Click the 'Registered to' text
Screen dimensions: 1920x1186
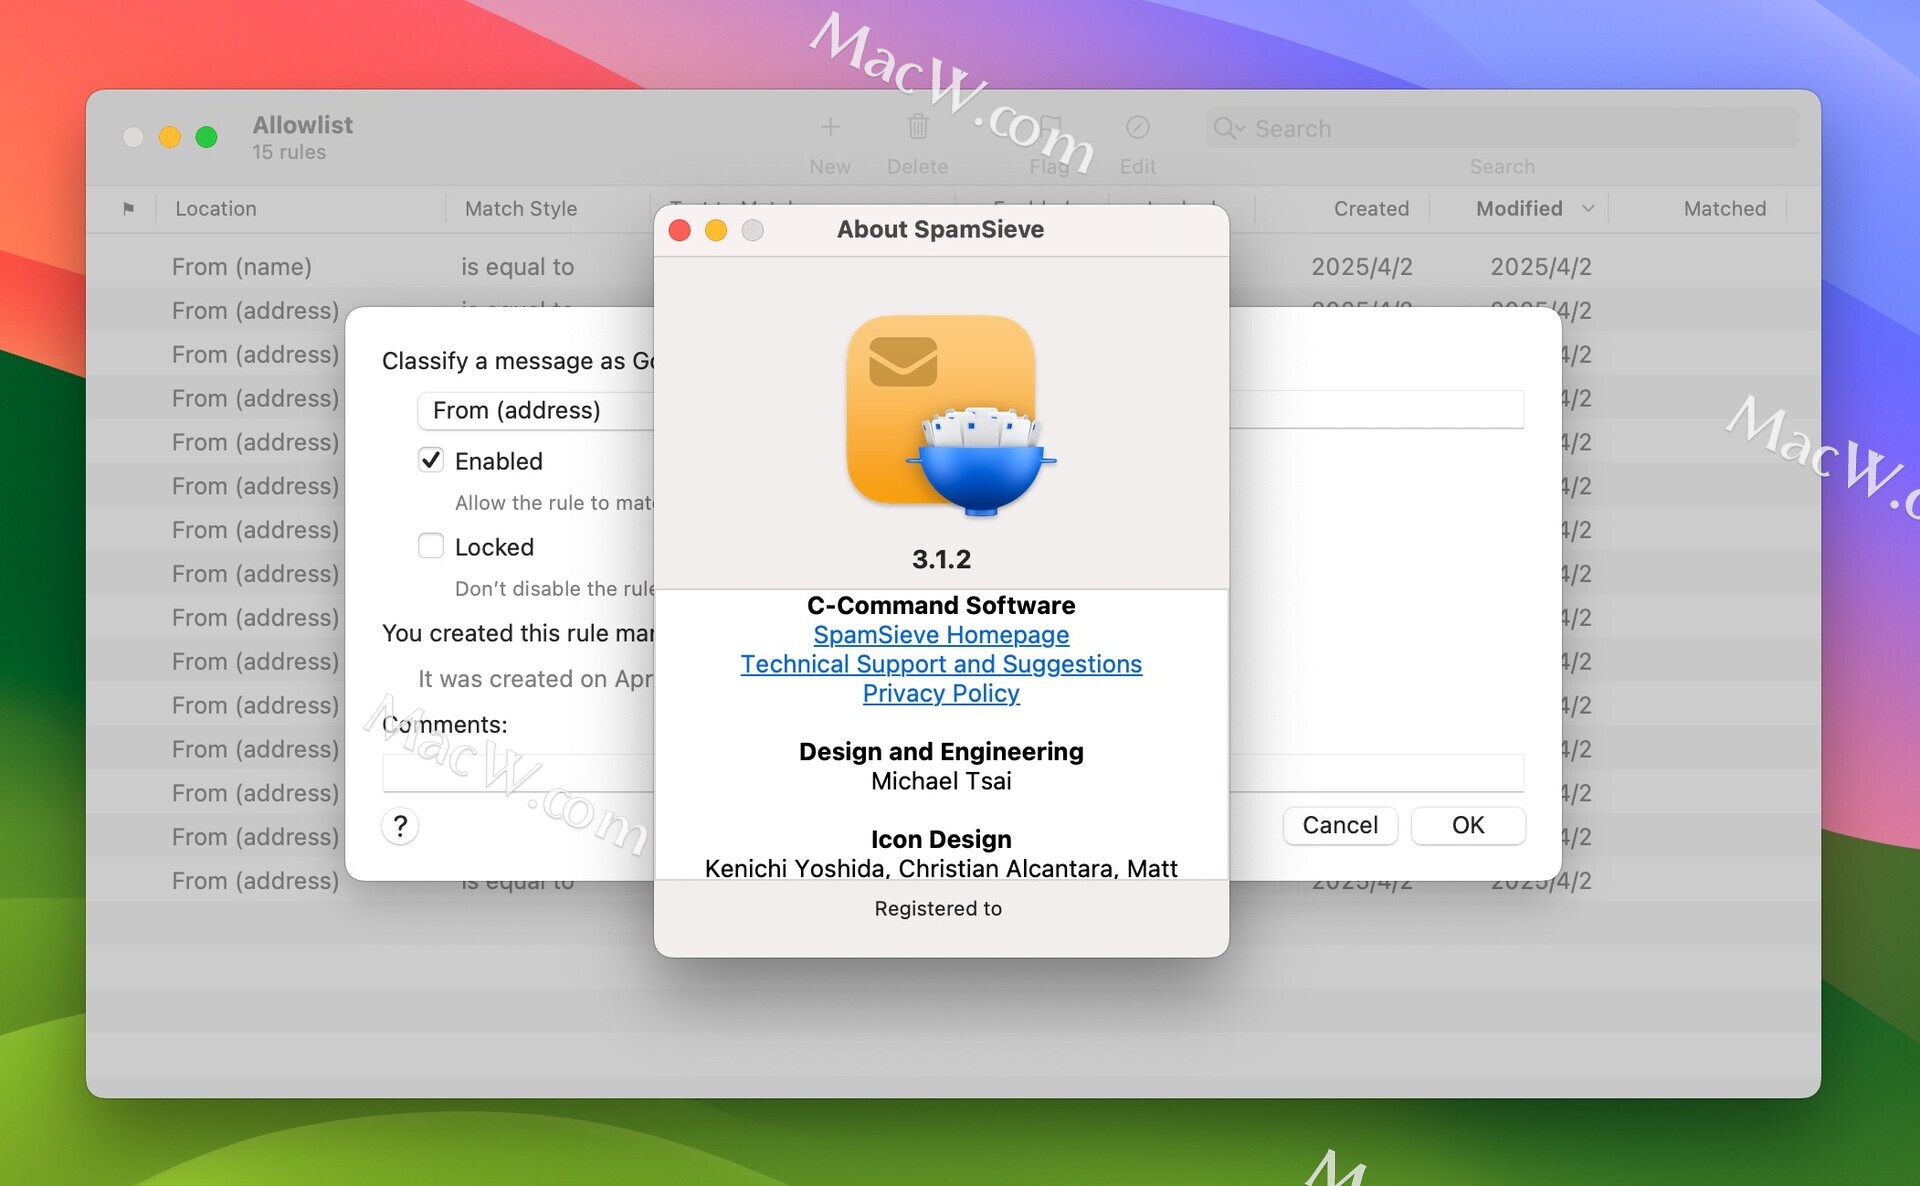[x=938, y=908]
